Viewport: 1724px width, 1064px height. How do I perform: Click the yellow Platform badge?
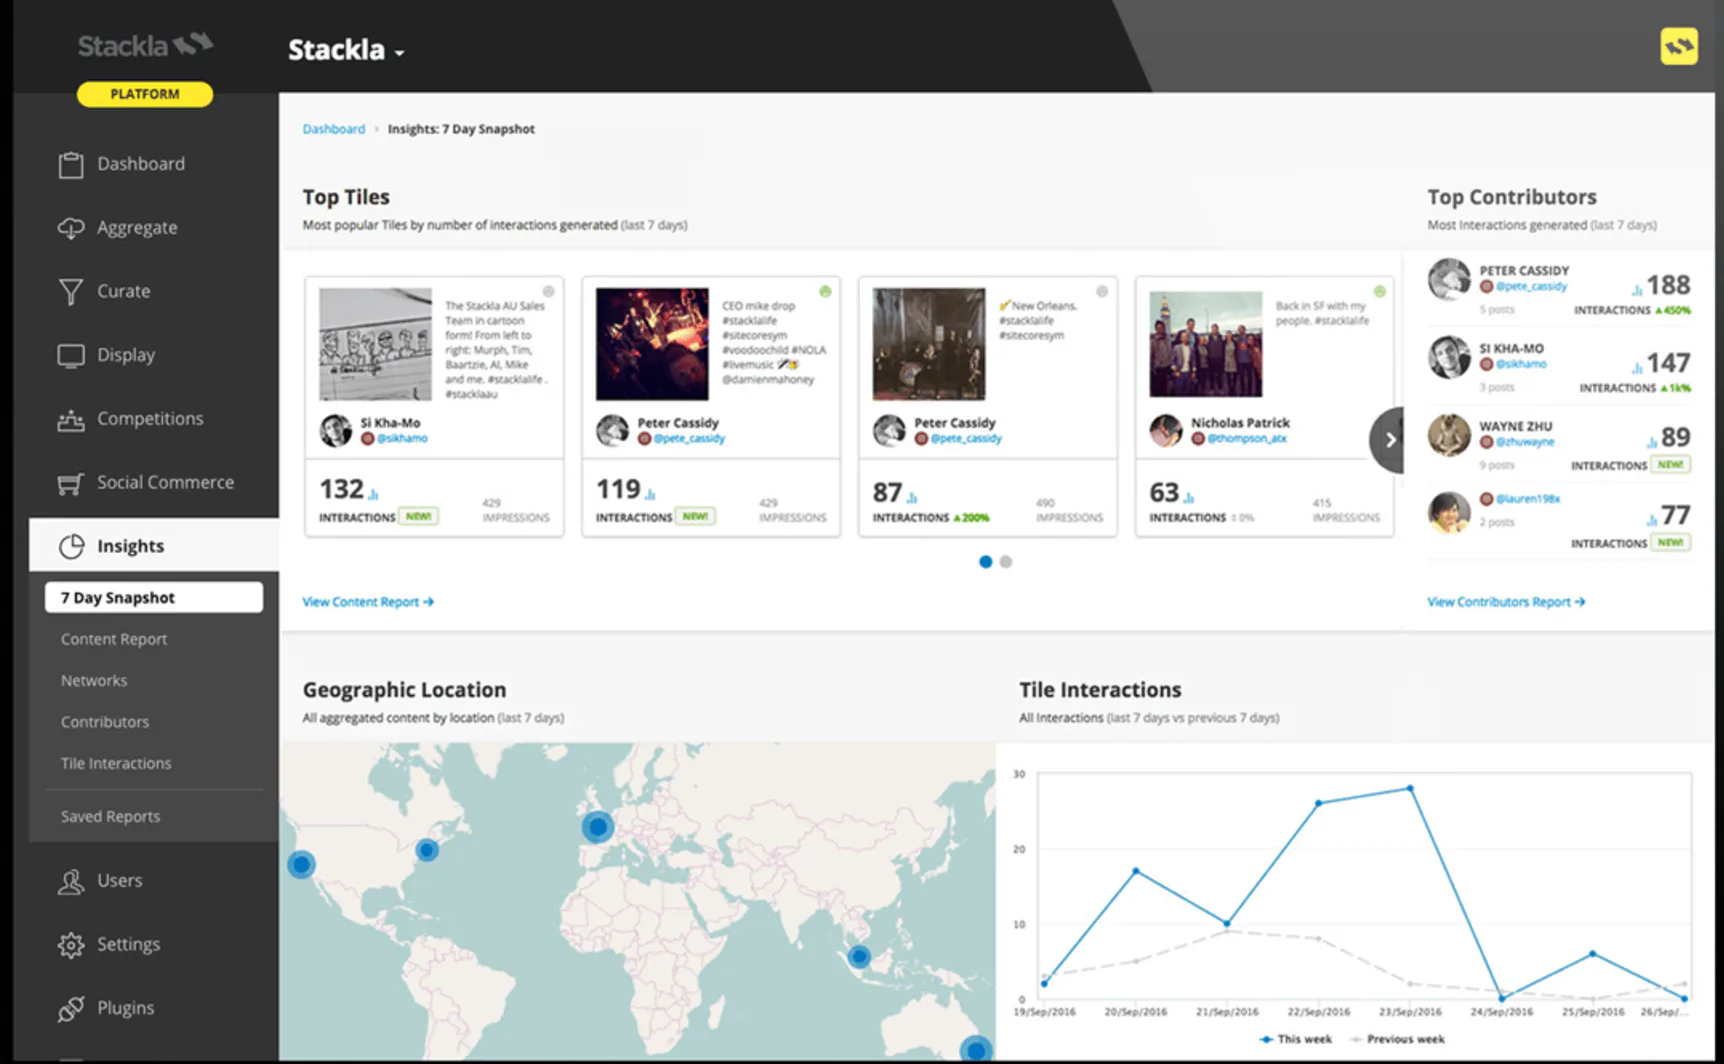coord(145,94)
